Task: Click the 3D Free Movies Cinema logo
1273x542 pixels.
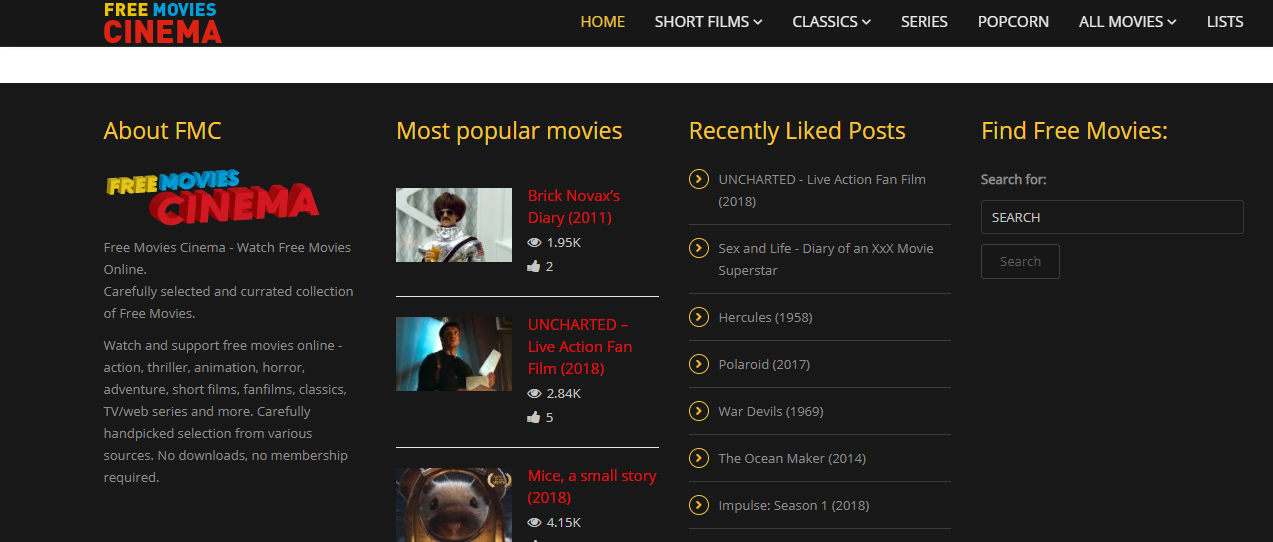Action: pyautogui.click(x=212, y=196)
